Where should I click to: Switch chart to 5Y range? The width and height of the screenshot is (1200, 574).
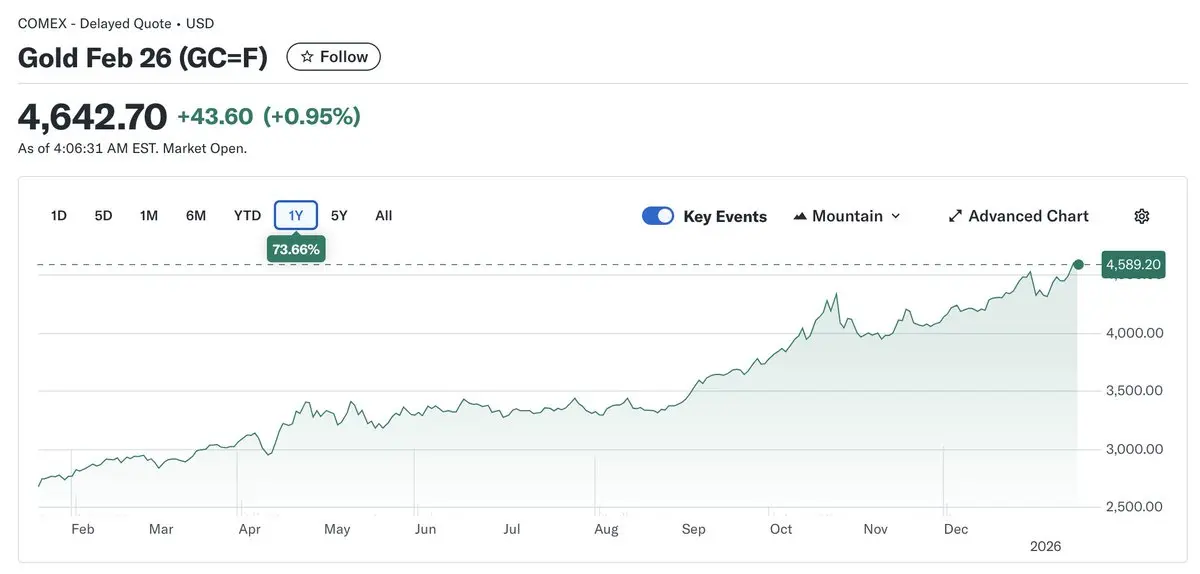click(x=339, y=215)
